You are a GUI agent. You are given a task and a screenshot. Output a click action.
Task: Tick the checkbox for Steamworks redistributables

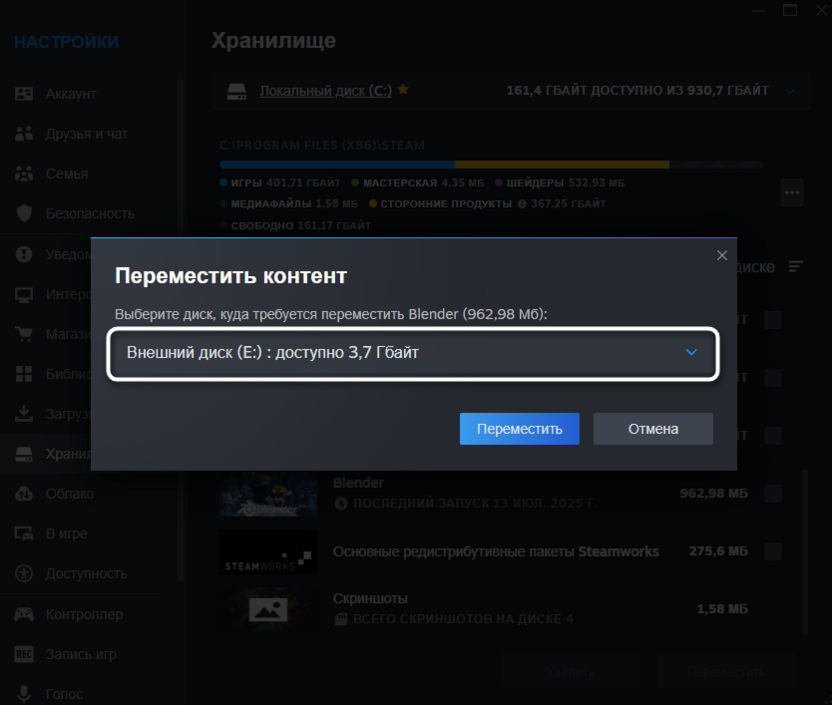[773, 551]
